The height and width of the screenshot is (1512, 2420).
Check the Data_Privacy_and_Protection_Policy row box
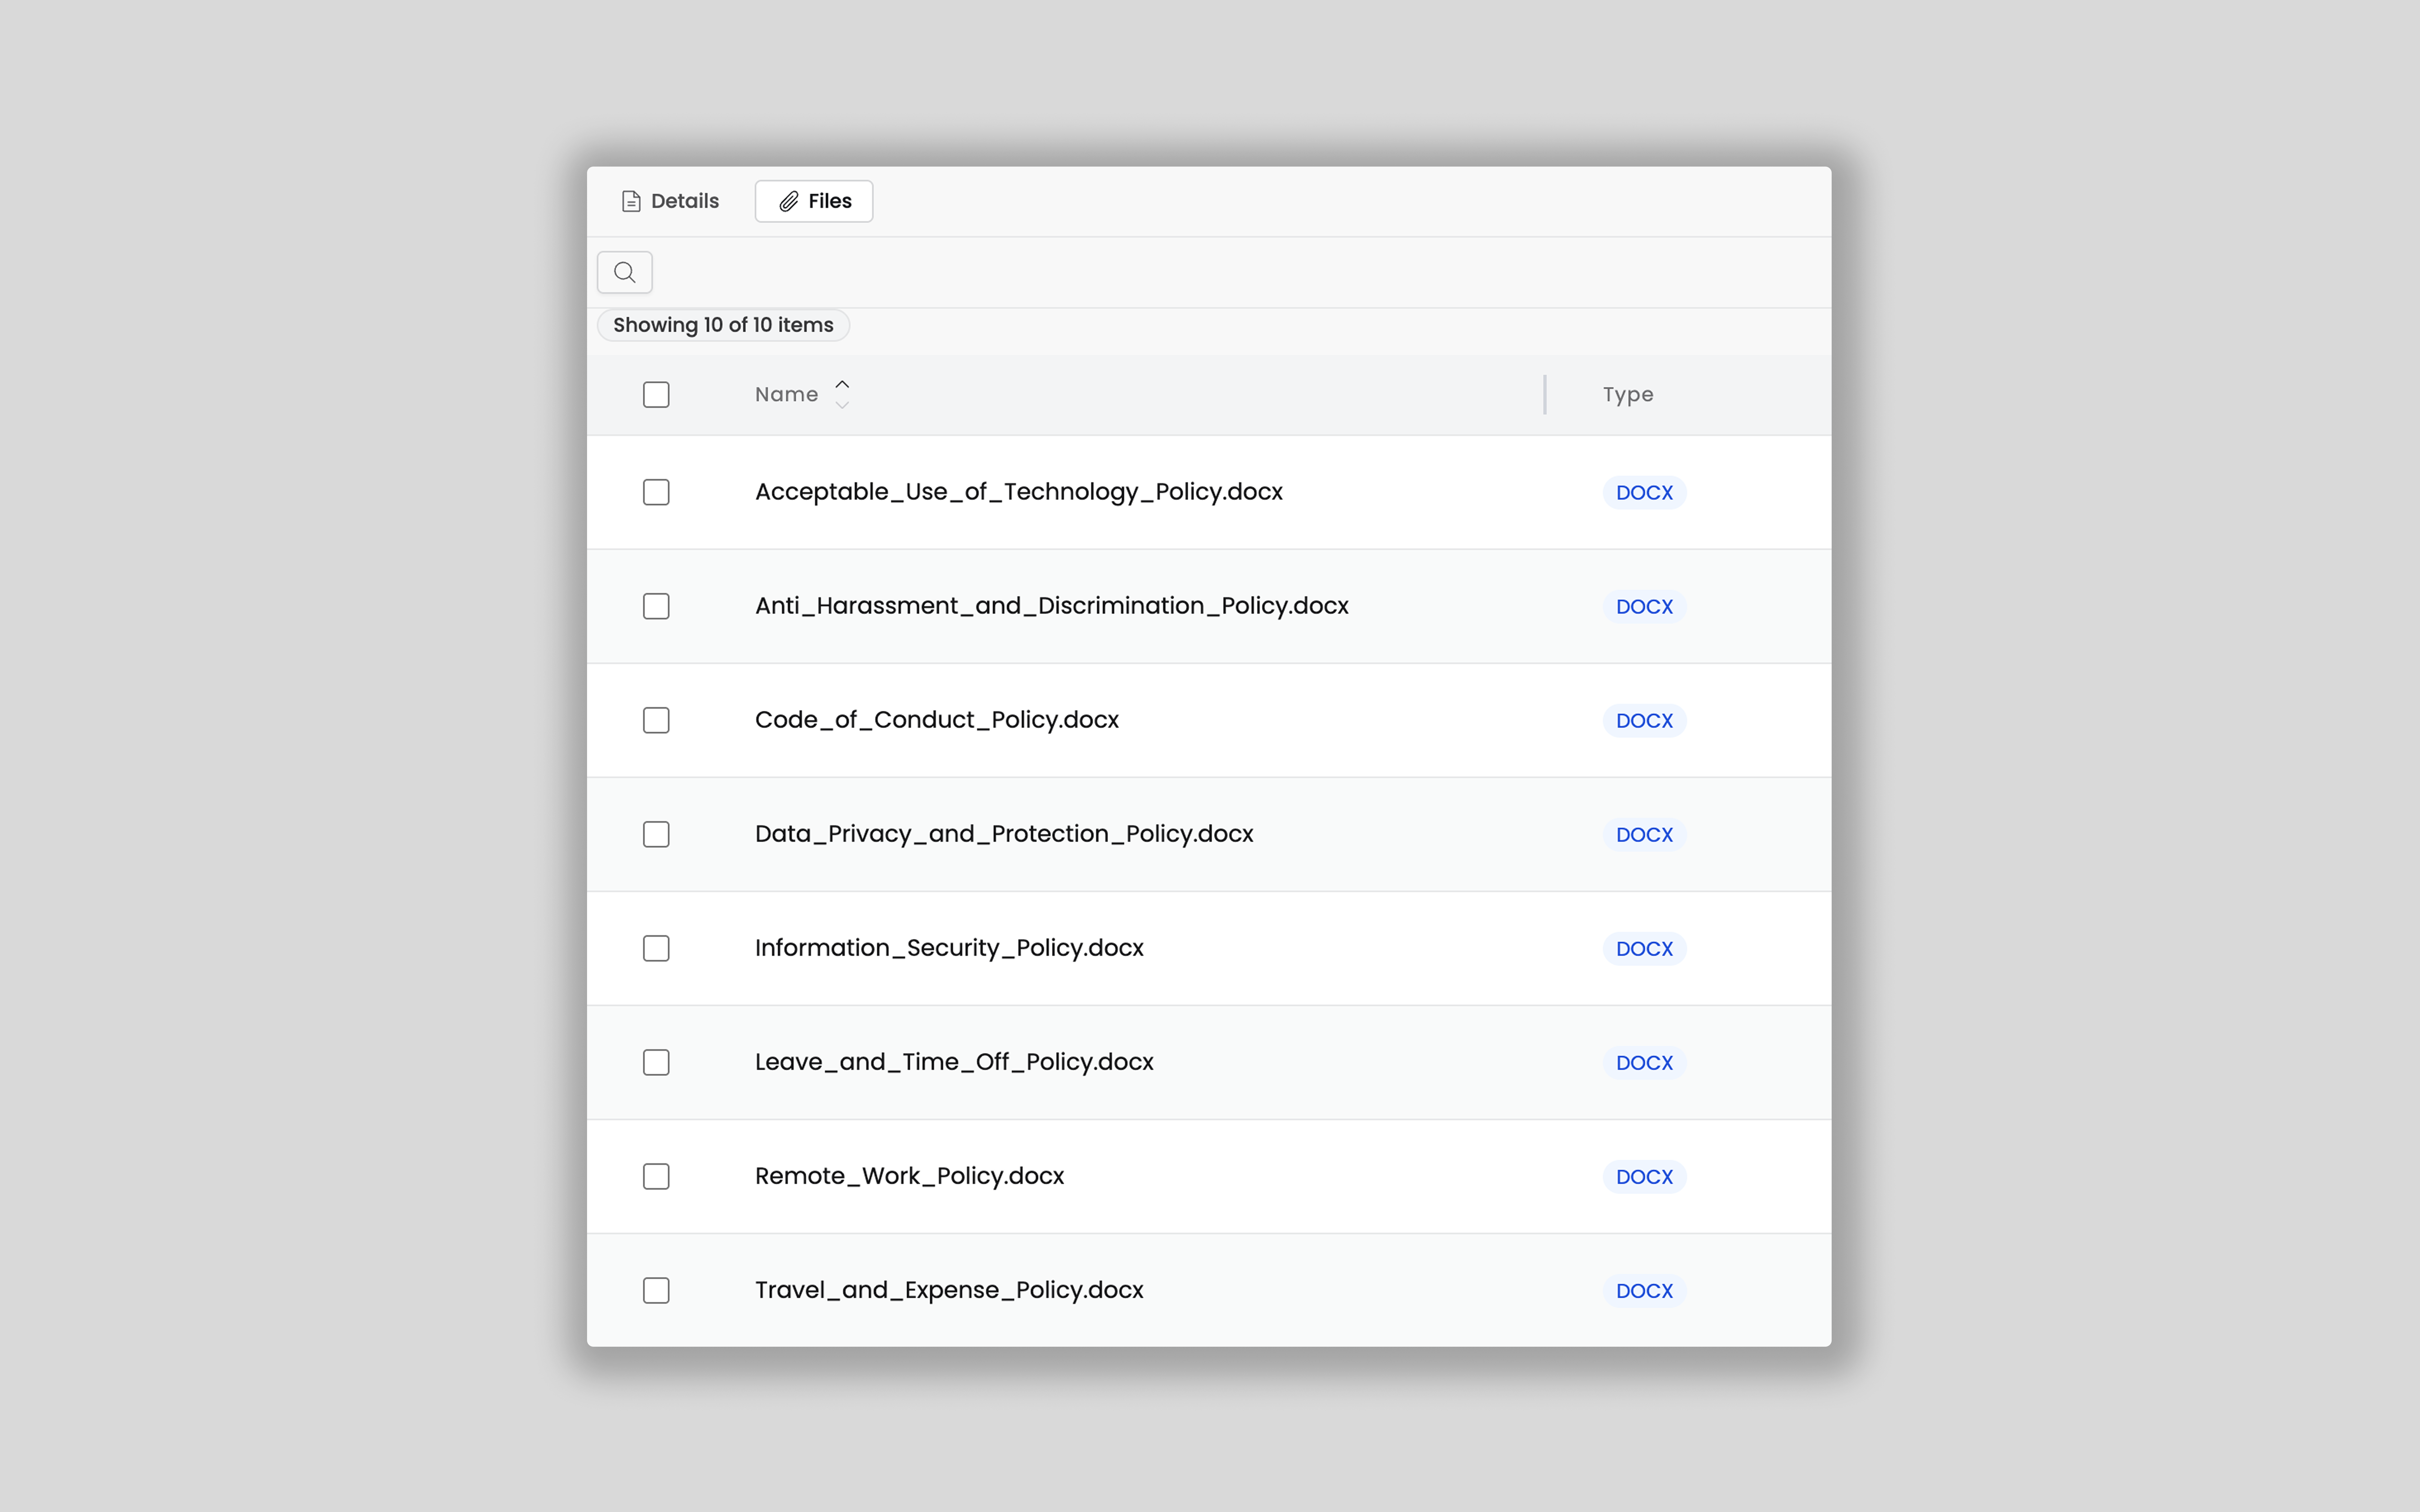point(656,834)
